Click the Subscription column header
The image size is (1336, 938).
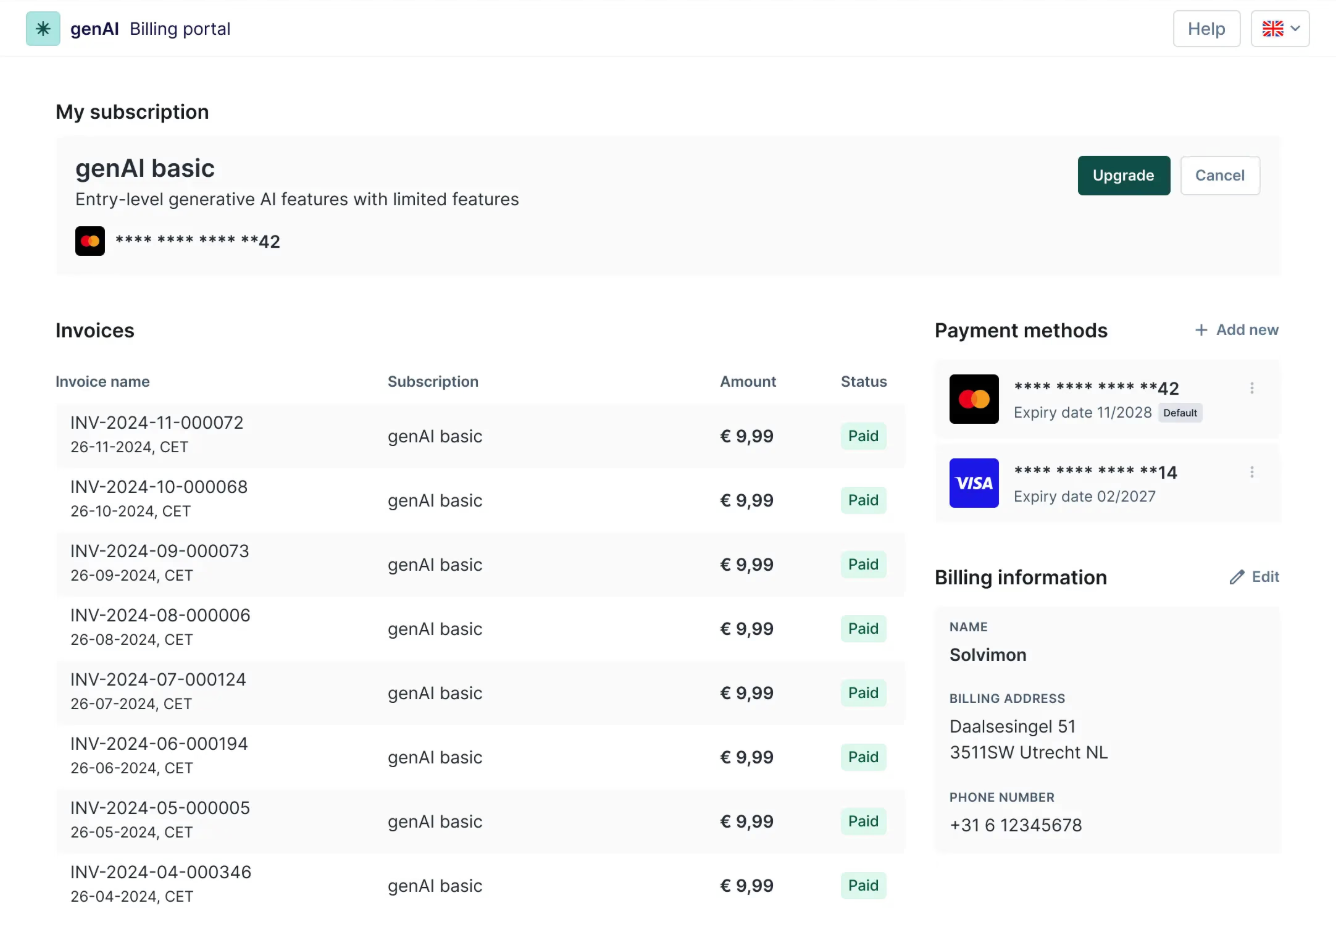point(433,382)
